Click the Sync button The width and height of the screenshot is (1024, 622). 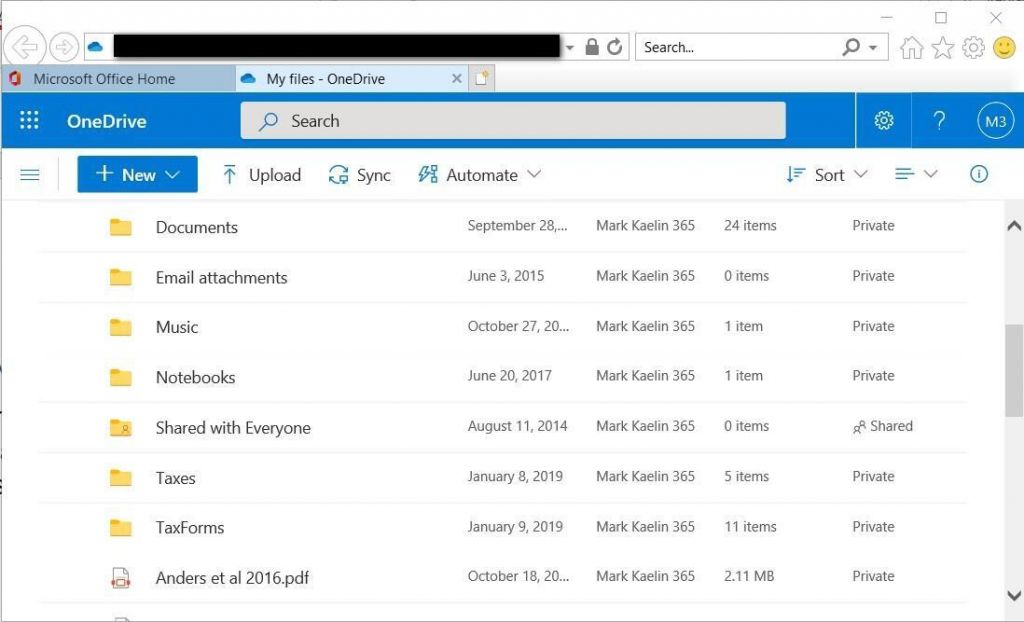(x=360, y=175)
